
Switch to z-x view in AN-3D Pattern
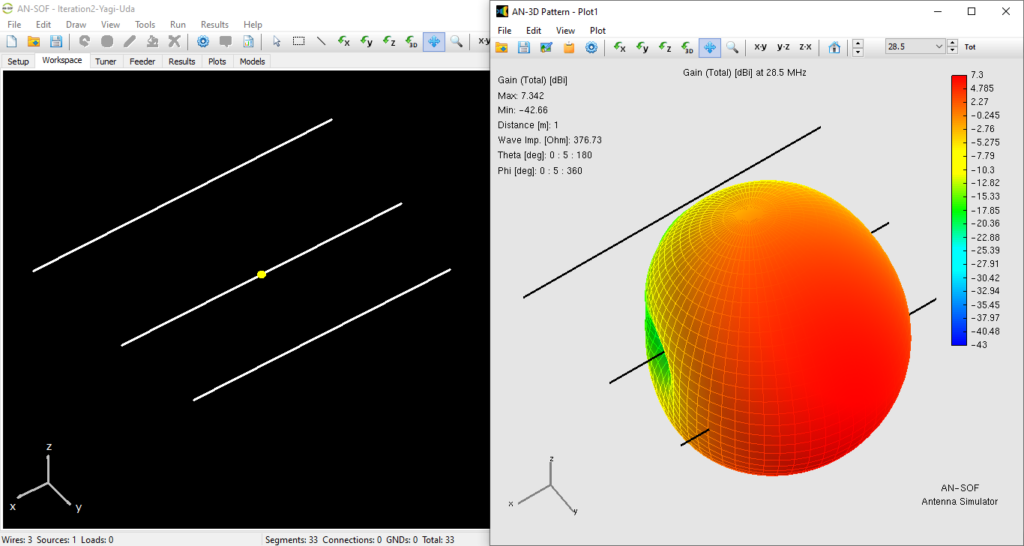pyautogui.click(x=805, y=47)
